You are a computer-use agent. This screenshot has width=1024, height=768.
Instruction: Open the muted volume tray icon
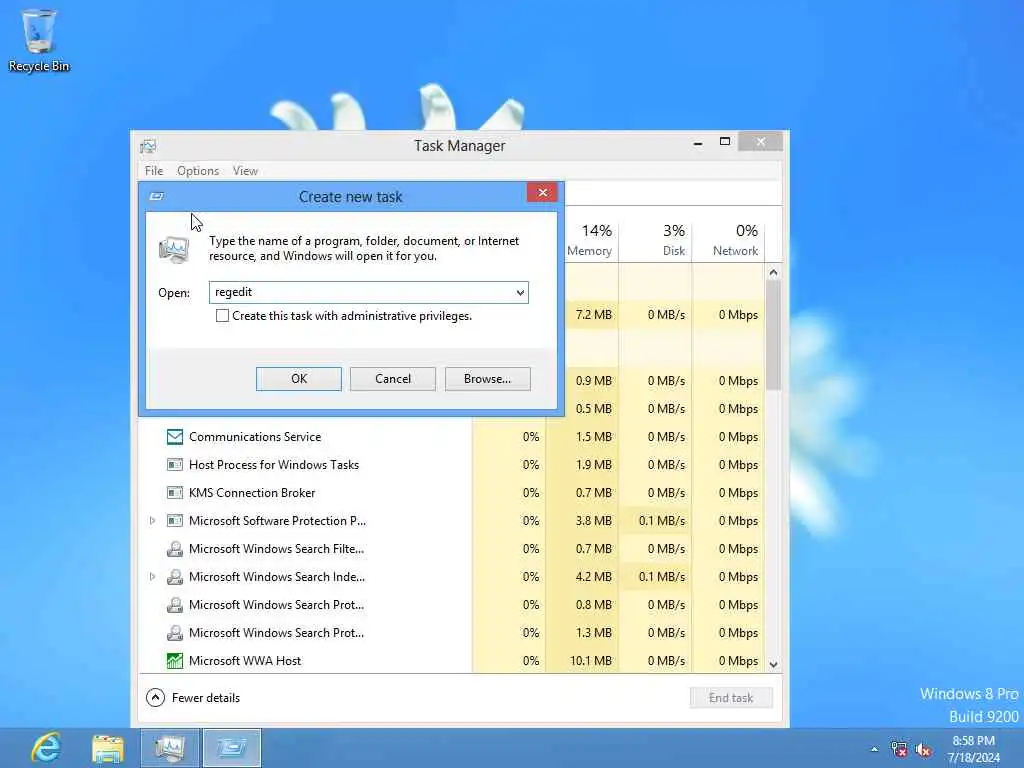coord(923,750)
